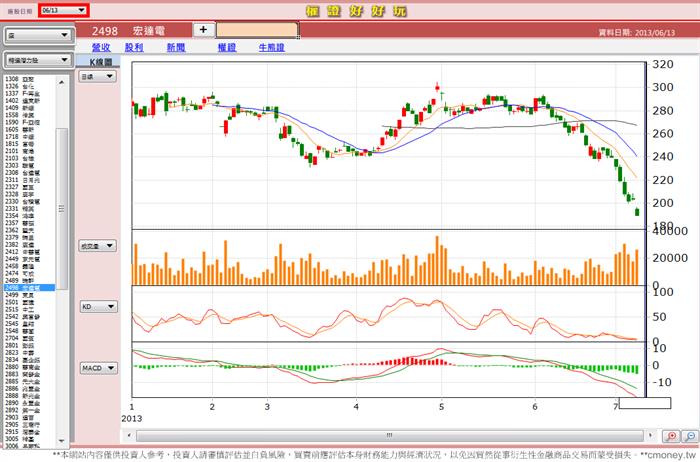Click the horizontal chart scrollbar thumb

(x=389, y=436)
